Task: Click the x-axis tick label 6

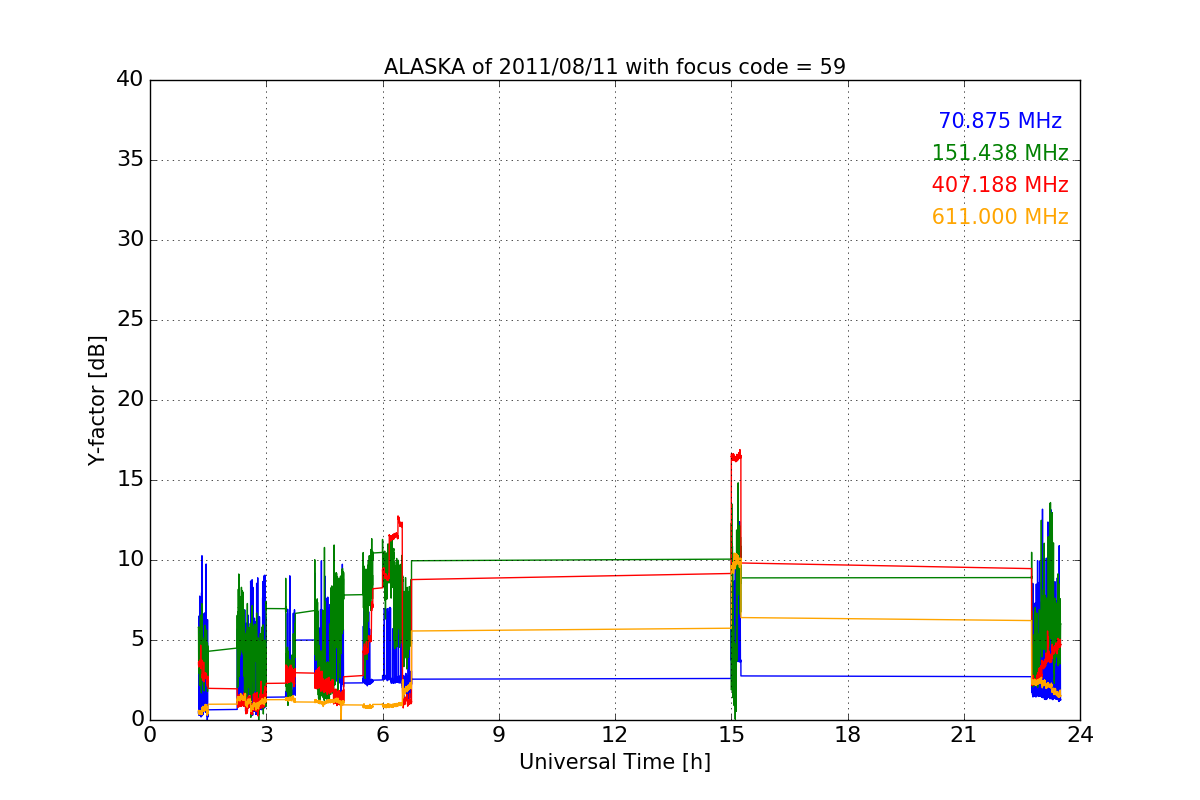Action: (382, 734)
